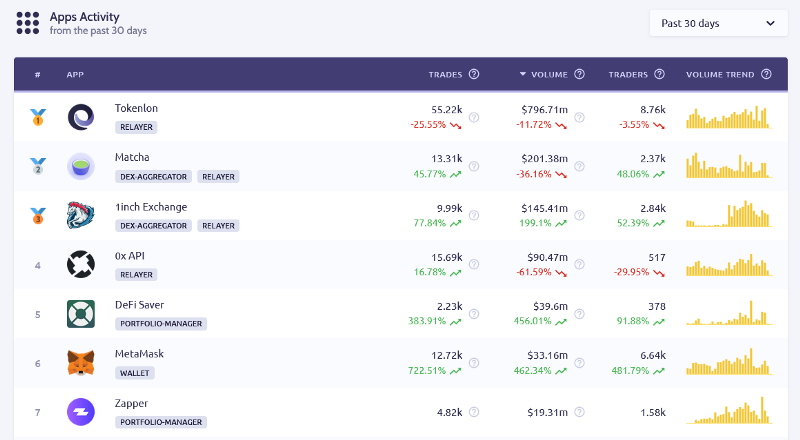Viewport: 800px width, 440px height.
Task: Click the $39.6m volume value
Action: coord(551,306)
